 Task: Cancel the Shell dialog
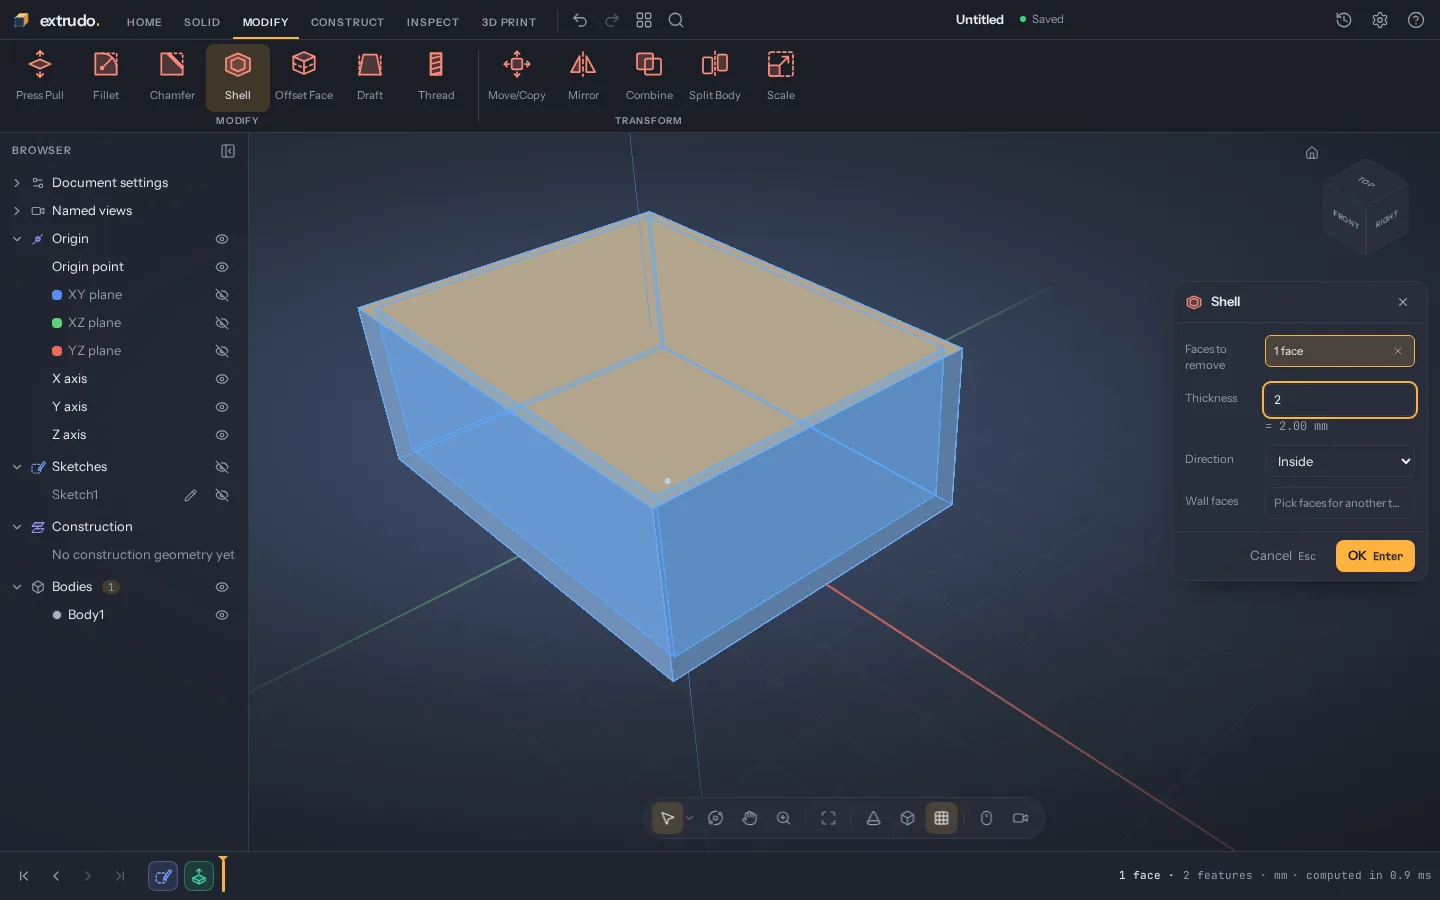click(1282, 556)
